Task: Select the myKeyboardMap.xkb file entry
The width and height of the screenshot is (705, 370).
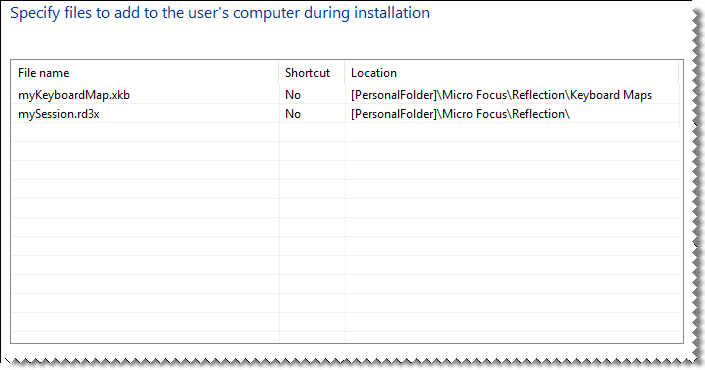Action: (74, 95)
